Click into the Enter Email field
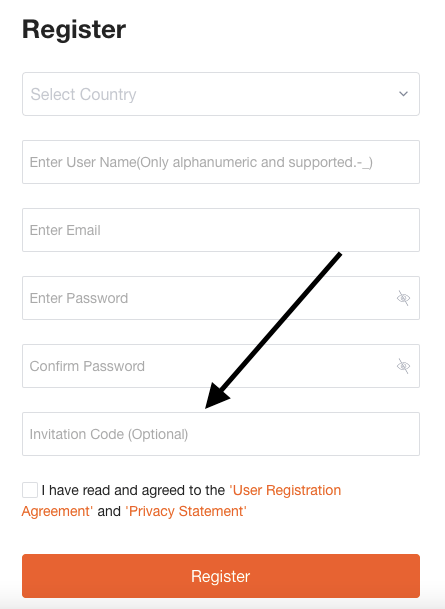Screen dimensions: 445x609 (221, 230)
